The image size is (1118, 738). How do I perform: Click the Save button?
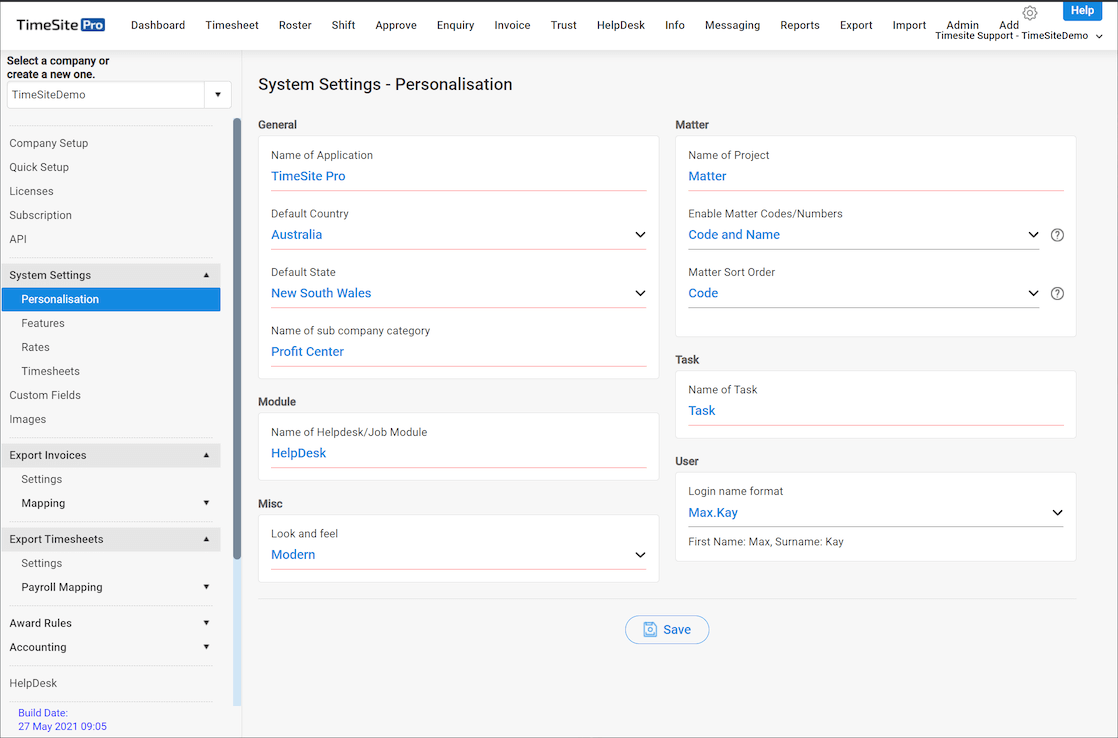[x=667, y=630]
